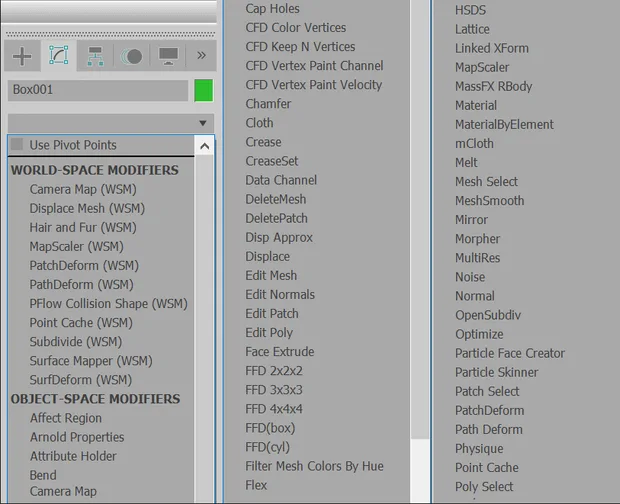Show more command panel tabs
This screenshot has width=620, height=504.
click(x=201, y=55)
